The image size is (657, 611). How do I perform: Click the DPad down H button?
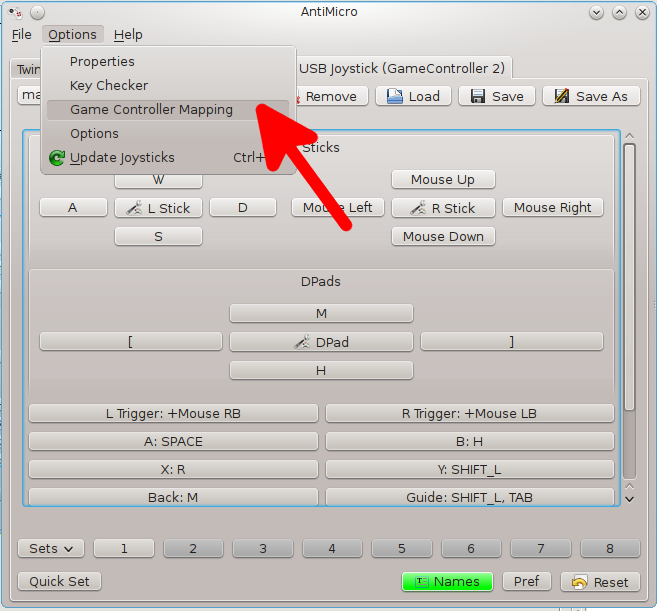click(321, 370)
